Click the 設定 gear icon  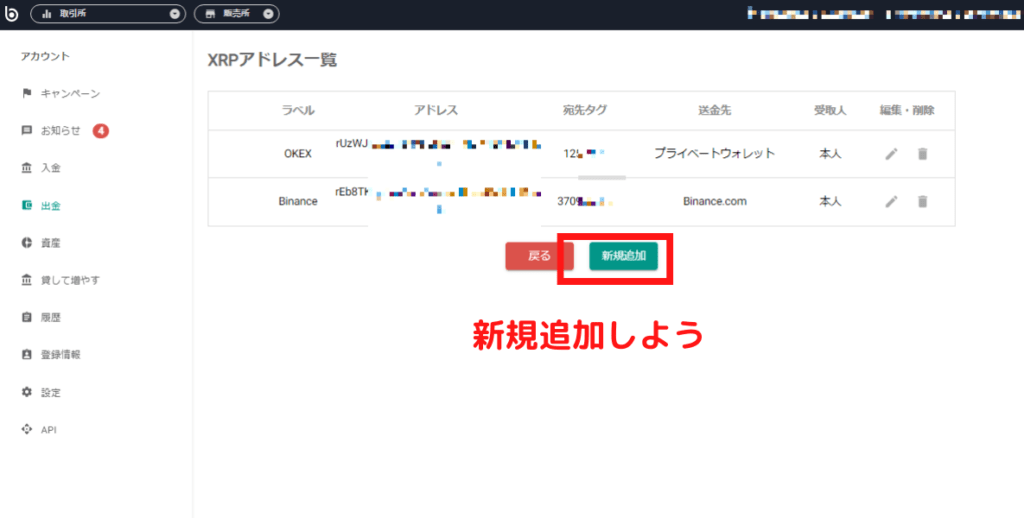[x=27, y=392]
